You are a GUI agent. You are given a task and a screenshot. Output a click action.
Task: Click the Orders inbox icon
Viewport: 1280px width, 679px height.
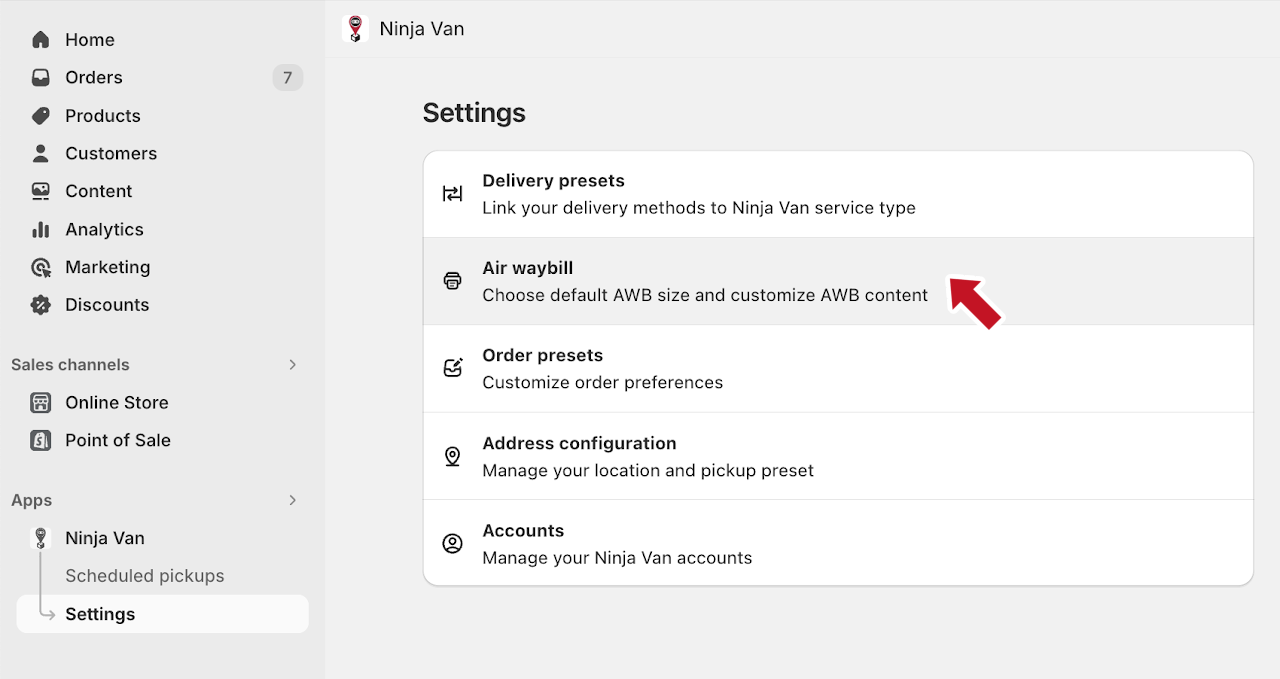41,78
